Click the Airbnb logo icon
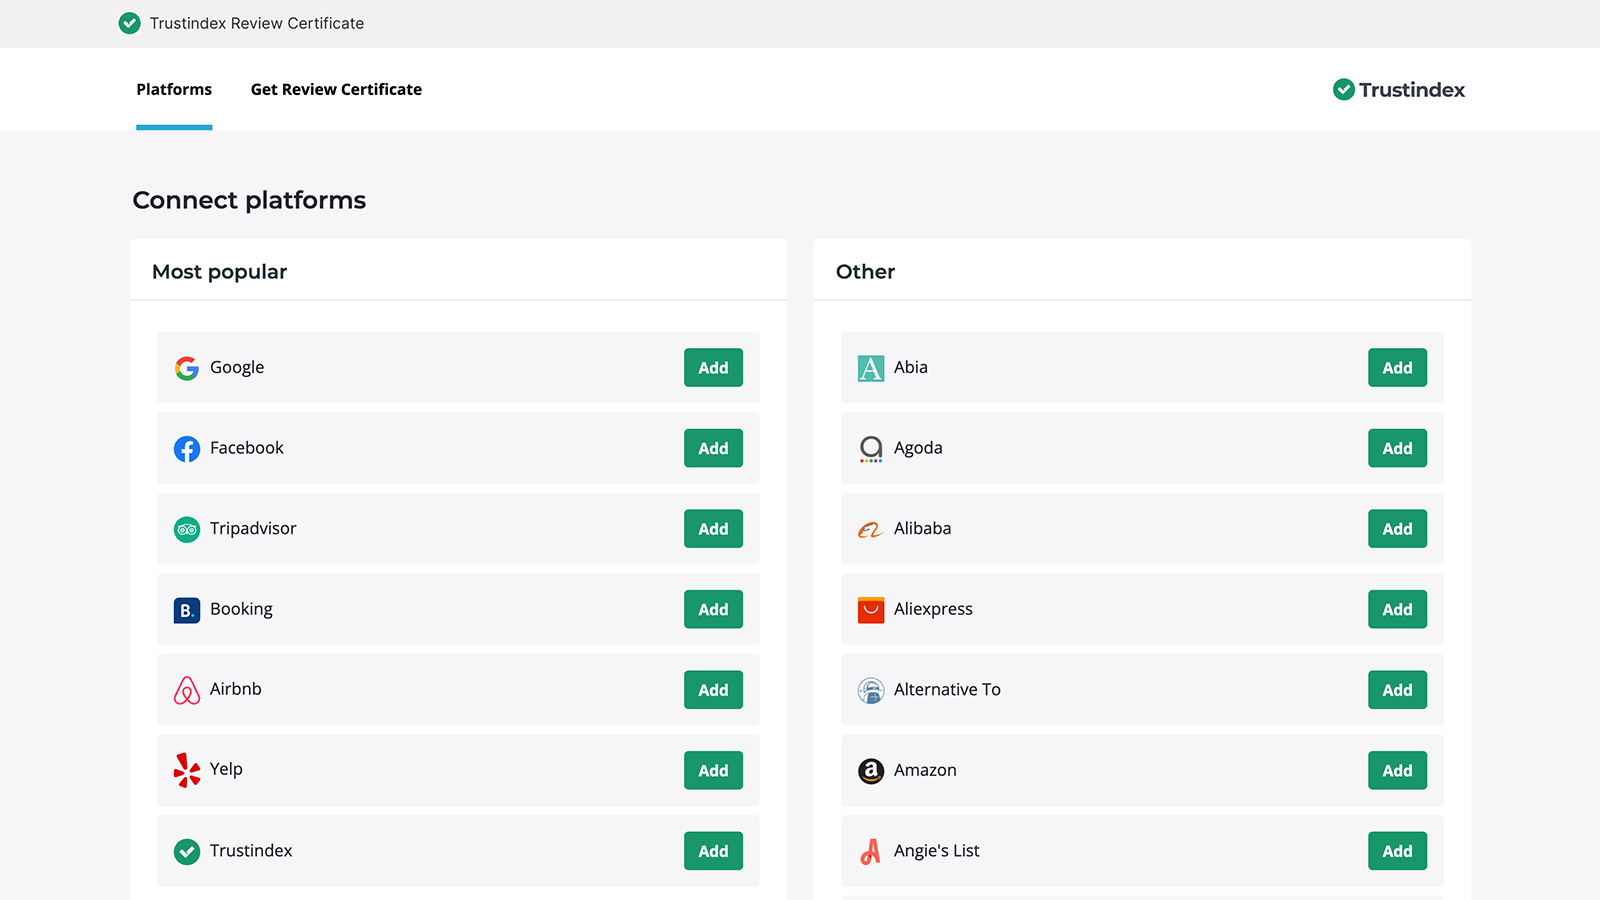The image size is (1600, 900). point(187,690)
